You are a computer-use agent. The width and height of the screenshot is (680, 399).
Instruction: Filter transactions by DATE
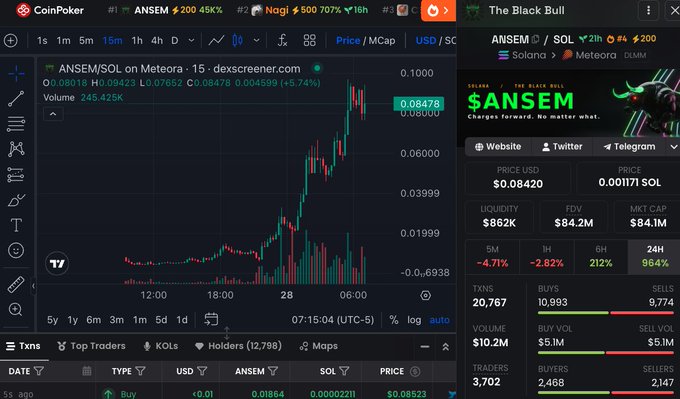(39, 371)
